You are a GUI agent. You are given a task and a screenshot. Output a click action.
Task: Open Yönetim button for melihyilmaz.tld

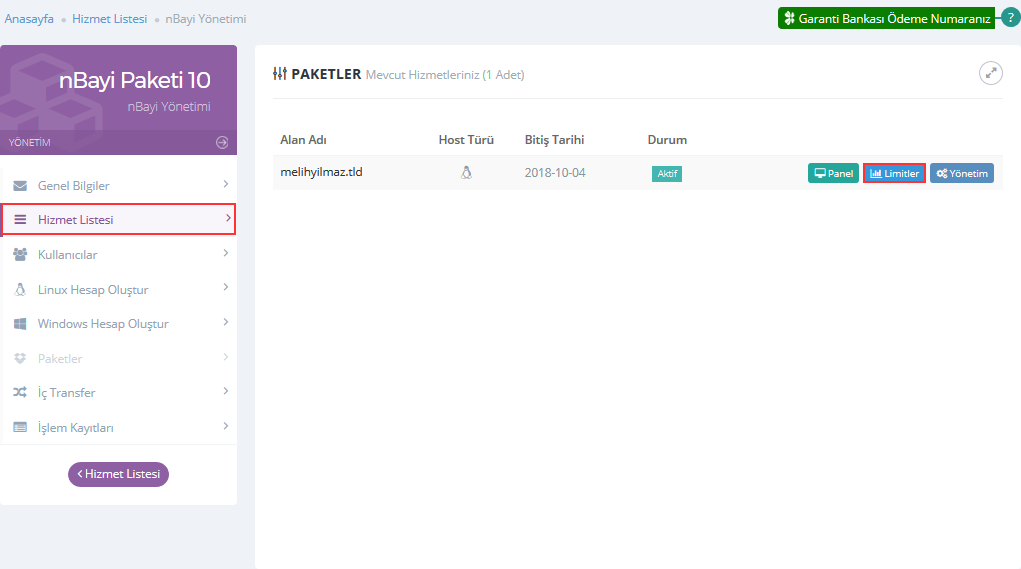pyautogui.click(x=961, y=173)
